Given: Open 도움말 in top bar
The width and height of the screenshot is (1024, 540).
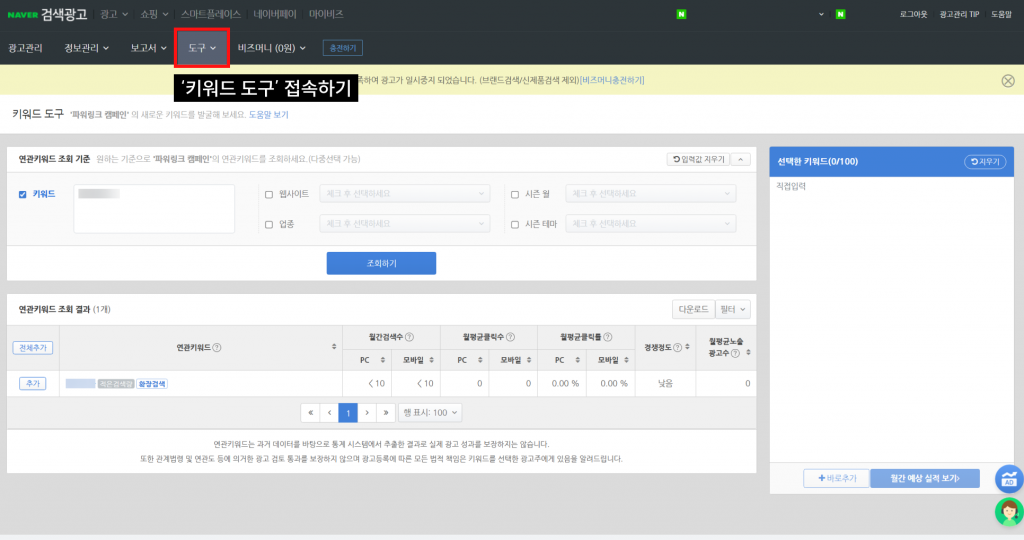Looking at the screenshot, I should coord(1001,14).
